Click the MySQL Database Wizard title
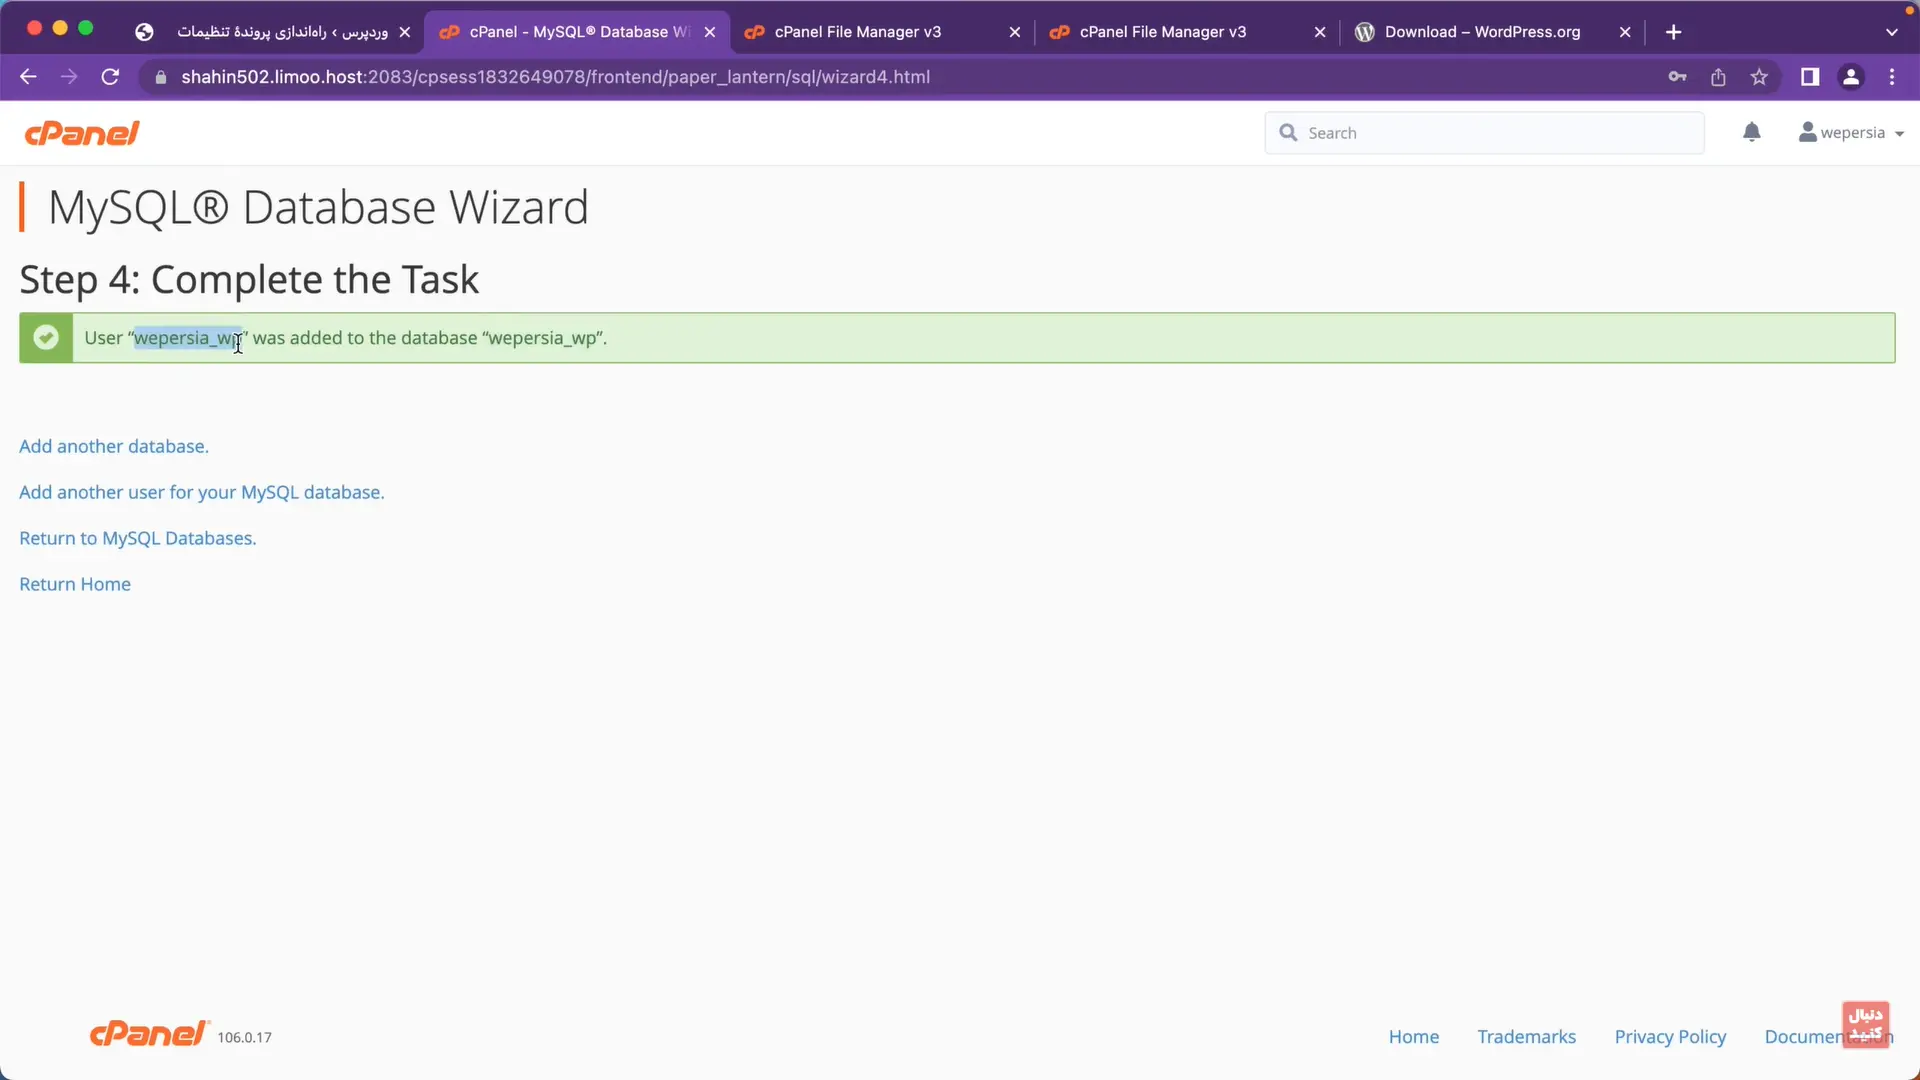This screenshot has height=1080, width=1920. click(318, 207)
